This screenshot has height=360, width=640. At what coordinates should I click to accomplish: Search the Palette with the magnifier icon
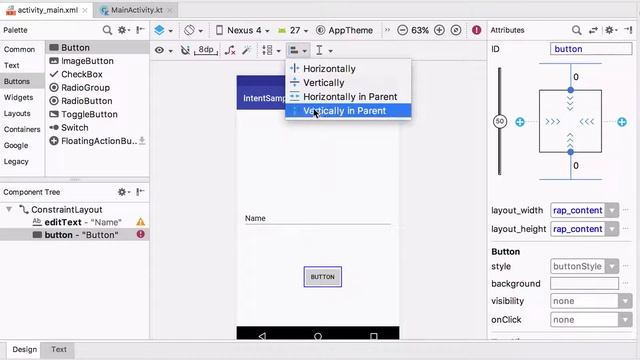tap(107, 30)
